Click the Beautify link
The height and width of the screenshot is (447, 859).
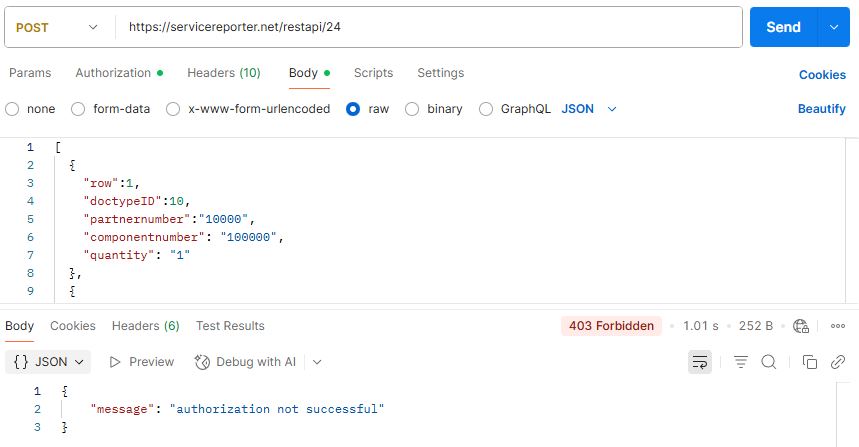(x=821, y=108)
